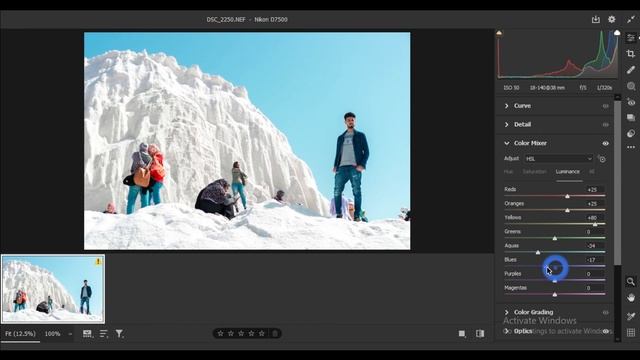Open the three-dot more settings menu

coord(631,147)
